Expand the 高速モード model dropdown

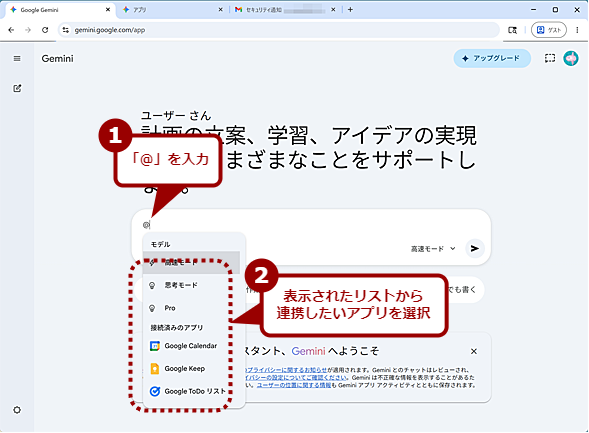click(433, 249)
